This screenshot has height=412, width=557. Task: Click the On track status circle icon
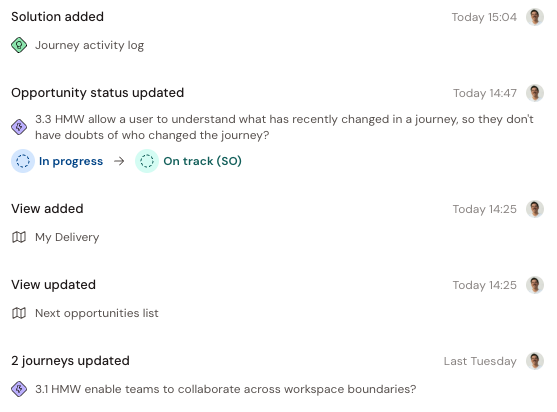point(147,161)
